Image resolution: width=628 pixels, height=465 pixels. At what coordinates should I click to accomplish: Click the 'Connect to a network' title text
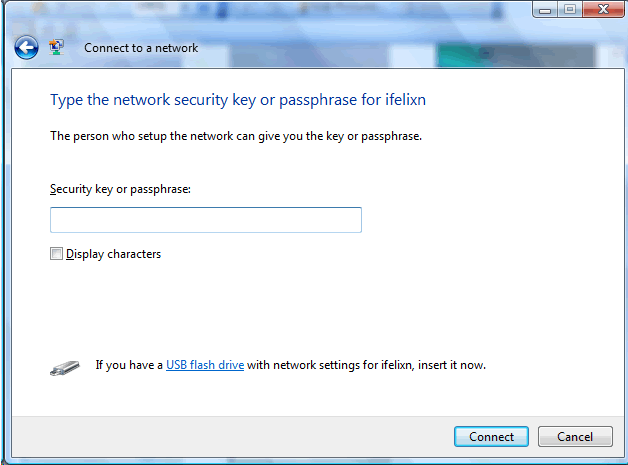click(141, 48)
